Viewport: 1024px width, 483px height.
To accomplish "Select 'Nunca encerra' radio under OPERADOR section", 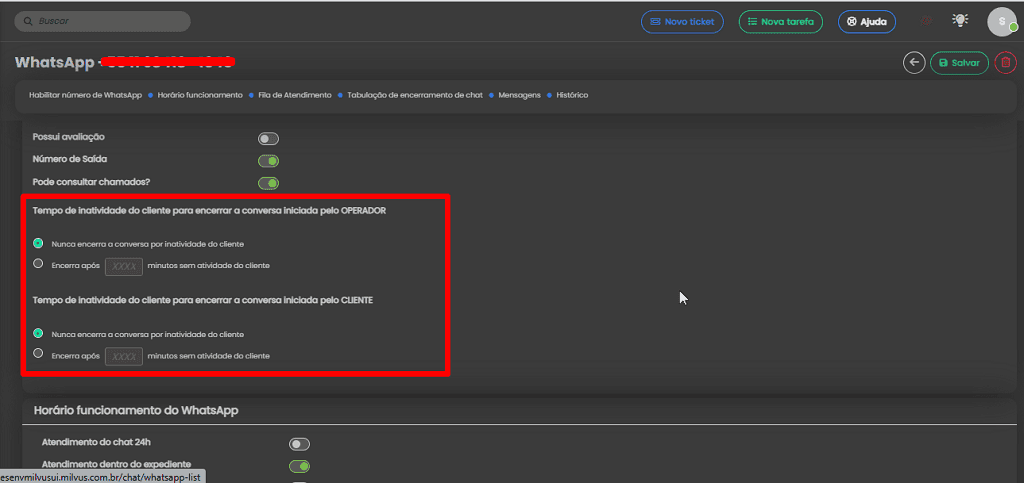I will pos(39,243).
